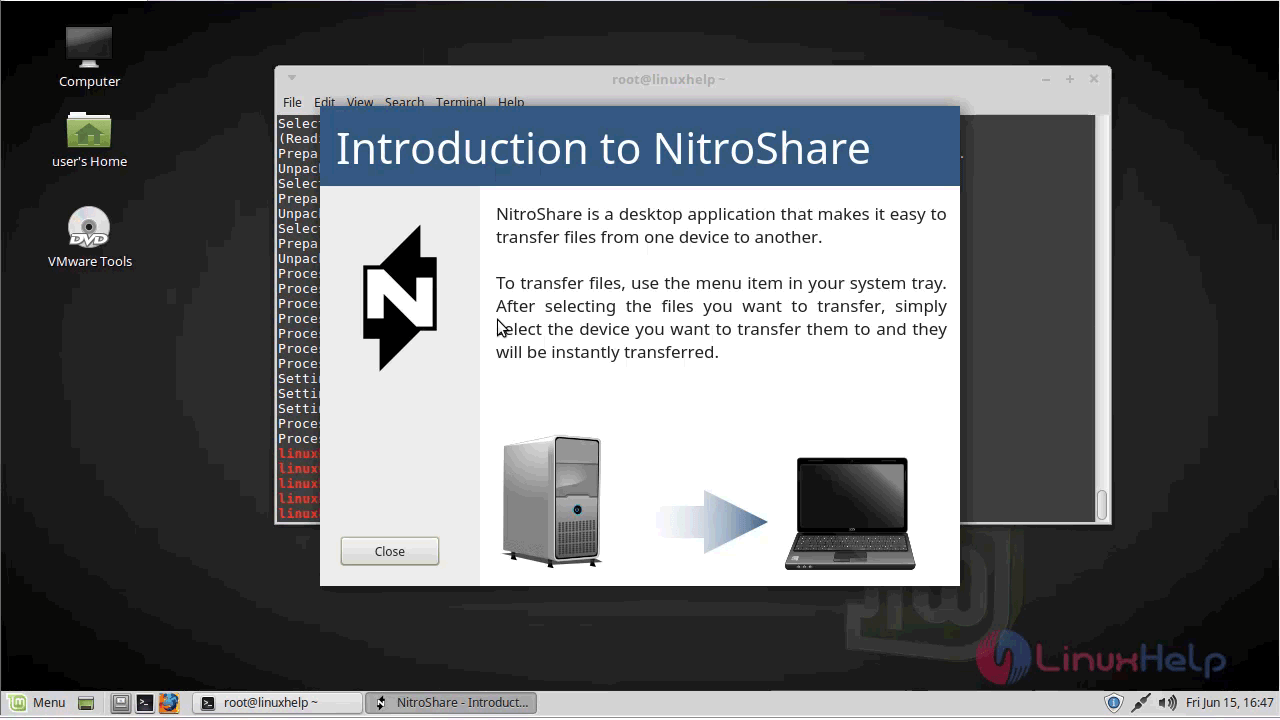Open the volume control tray icon
The height and width of the screenshot is (720, 1280).
1167,703
